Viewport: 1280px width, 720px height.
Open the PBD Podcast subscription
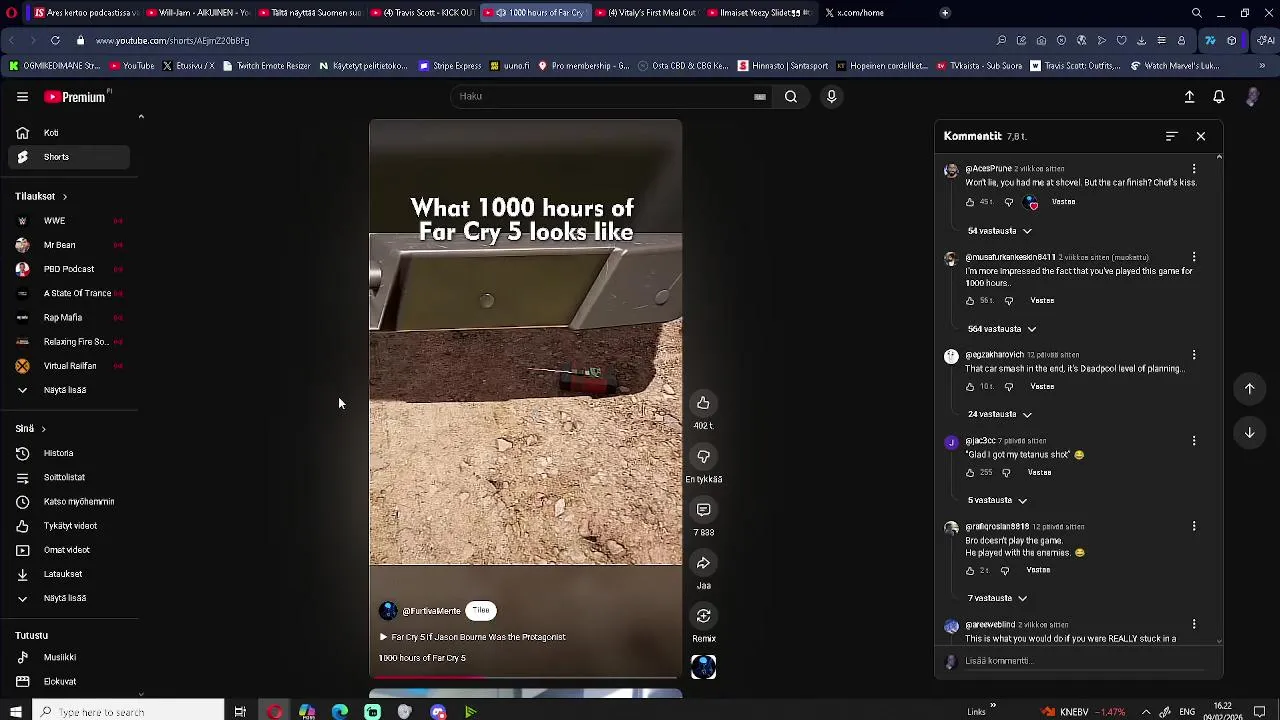[x=68, y=269]
